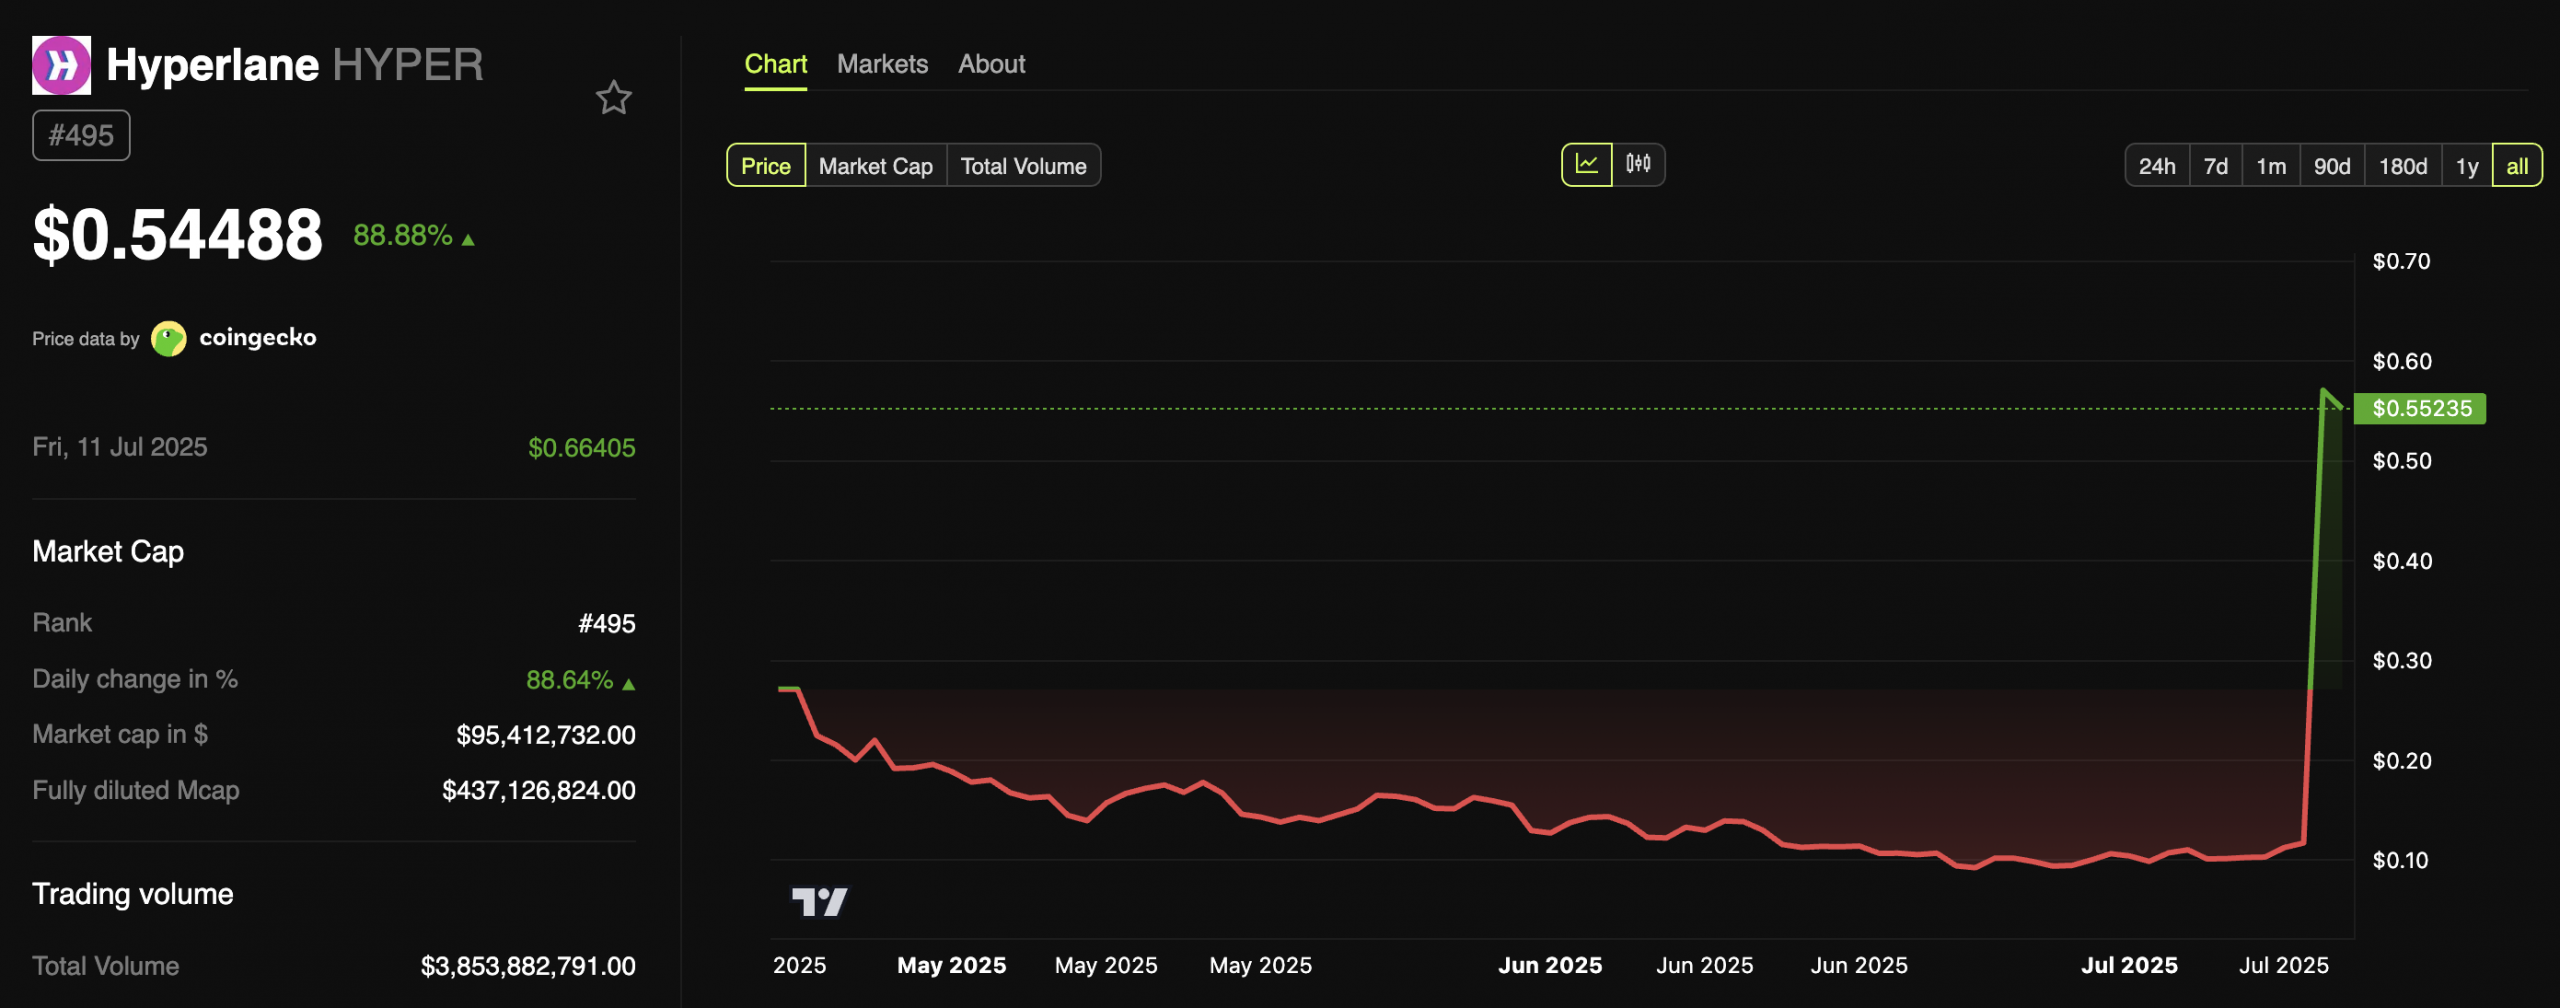Image resolution: width=2560 pixels, height=1008 pixels.
Task: Set chart range to 7d
Action: [2215, 166]
